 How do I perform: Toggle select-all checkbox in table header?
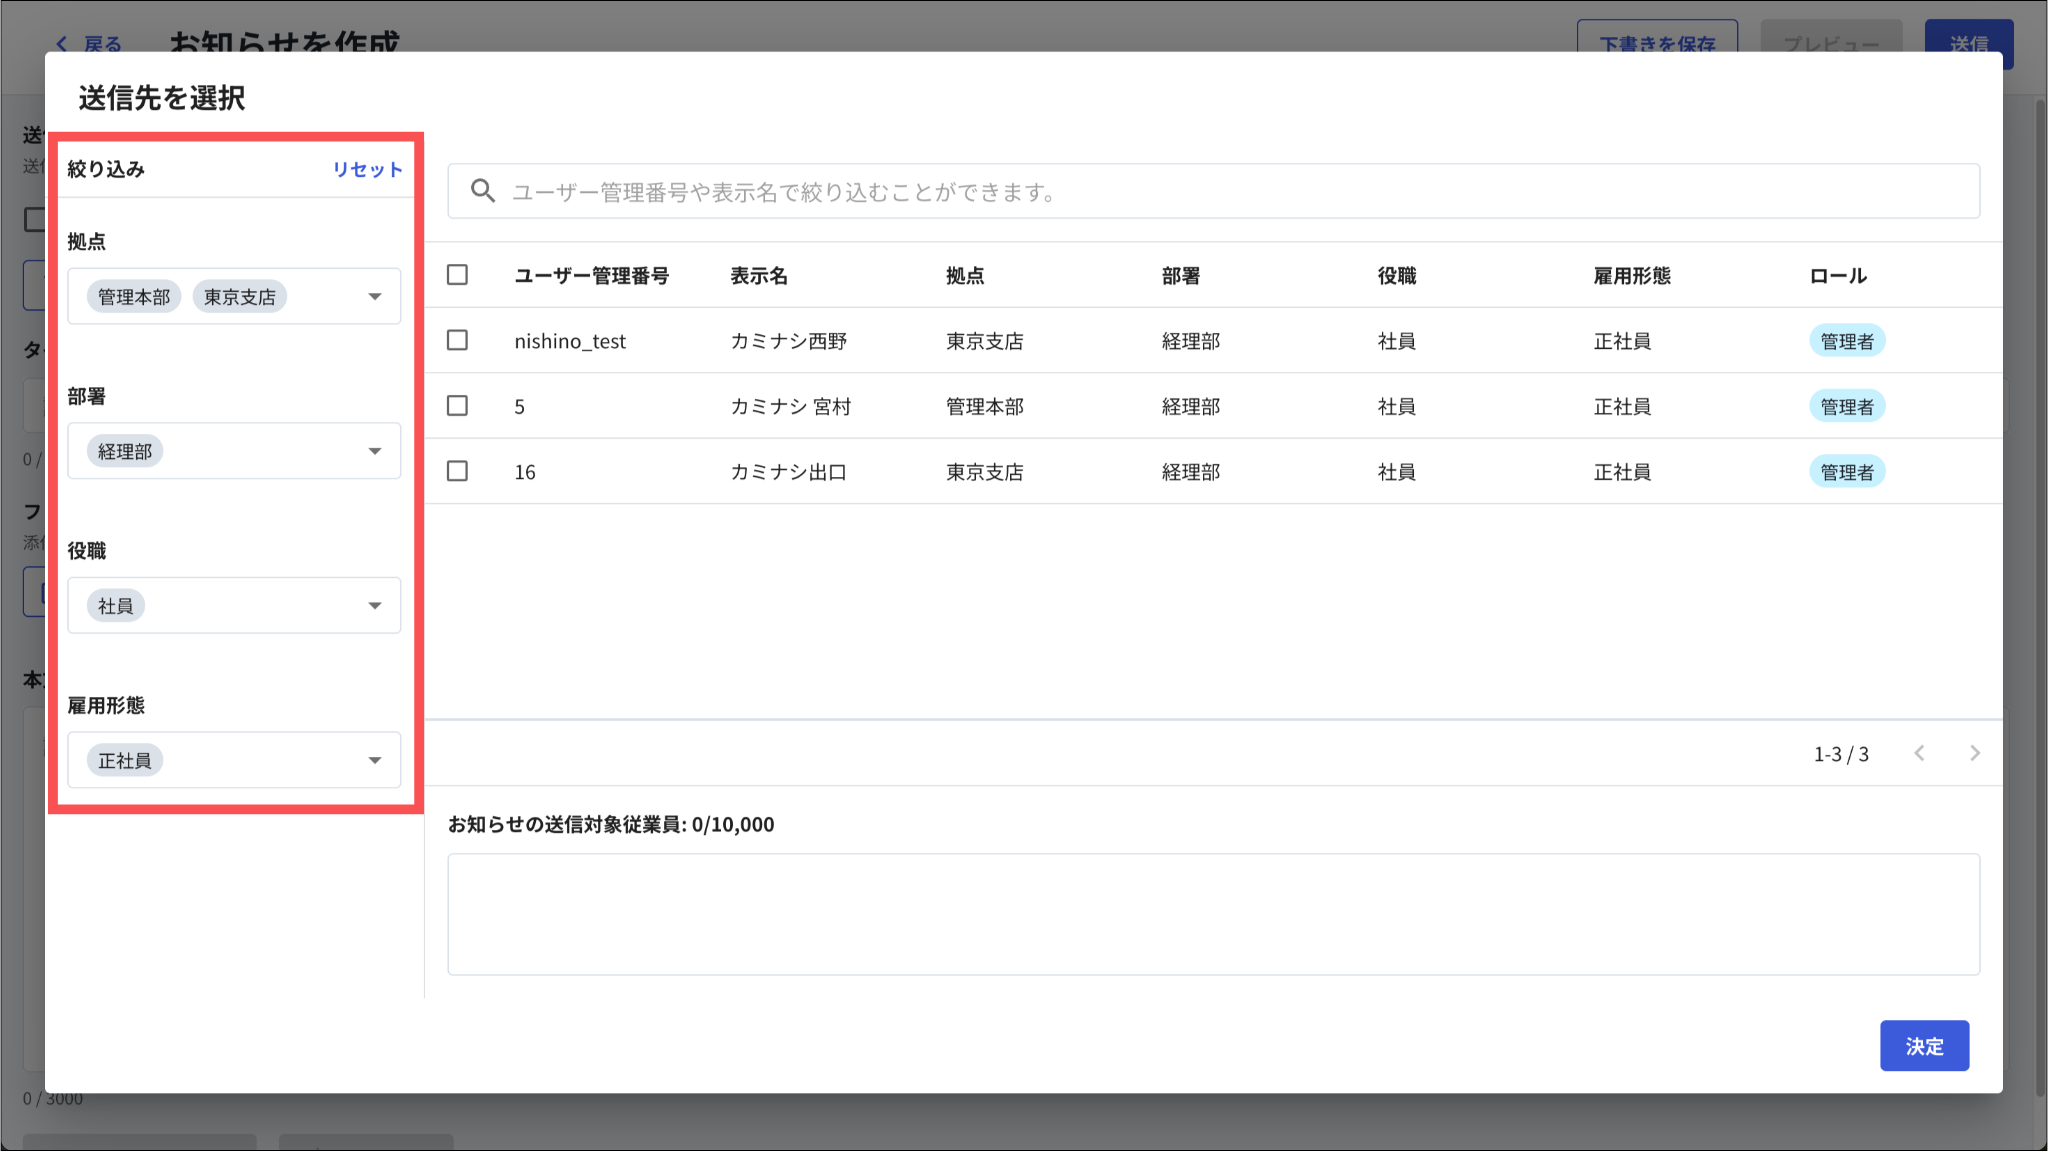click(x=457, y=275)
